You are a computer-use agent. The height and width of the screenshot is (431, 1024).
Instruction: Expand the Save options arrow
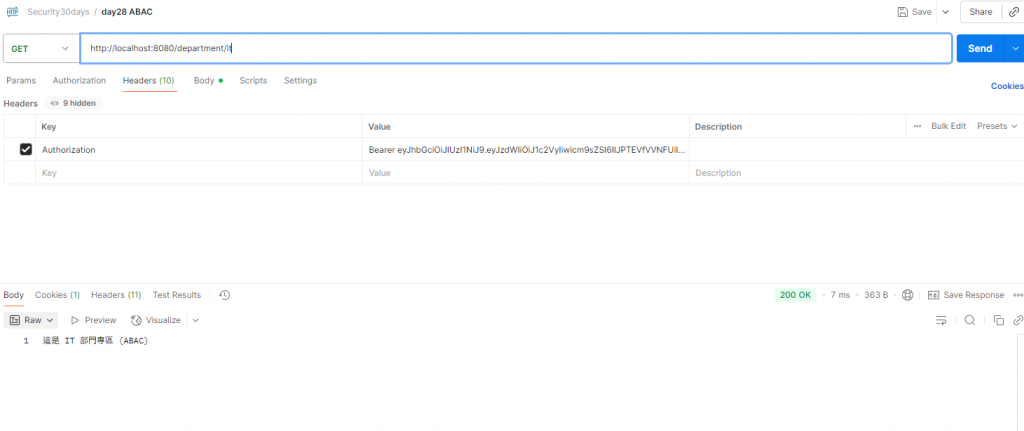pos(946,12)
